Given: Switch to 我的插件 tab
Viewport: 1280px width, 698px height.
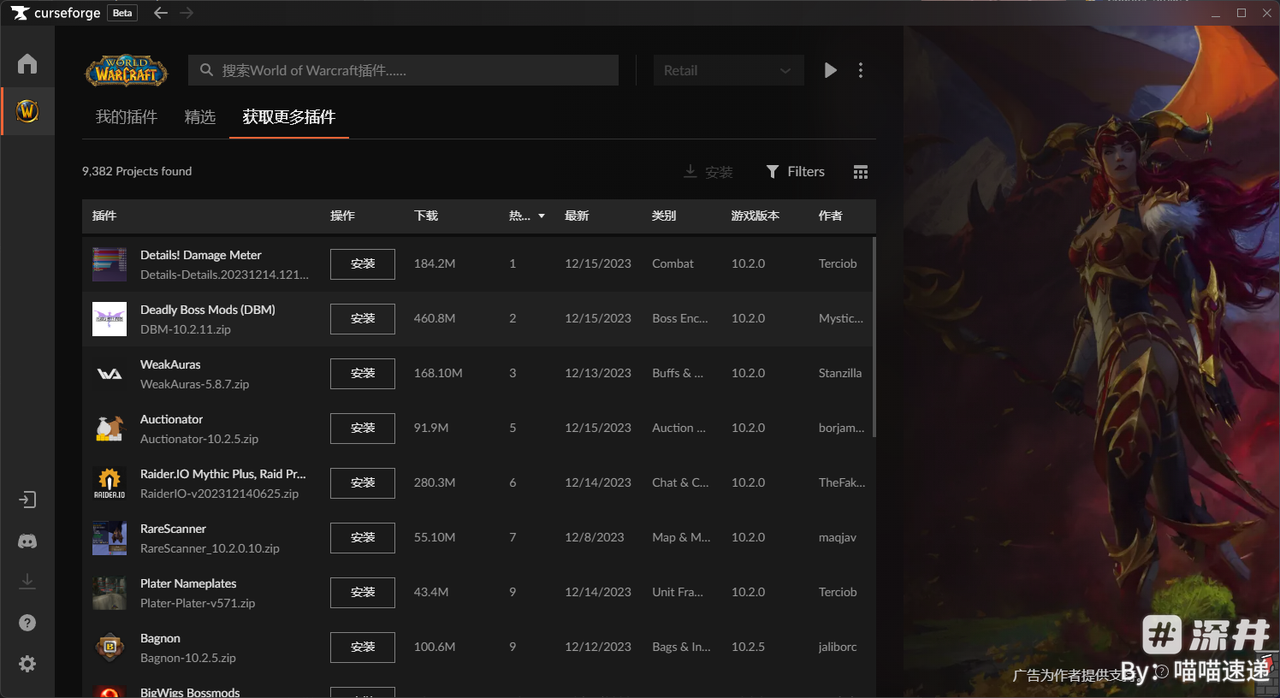Looking at the screenshot, I should point(126,117).
